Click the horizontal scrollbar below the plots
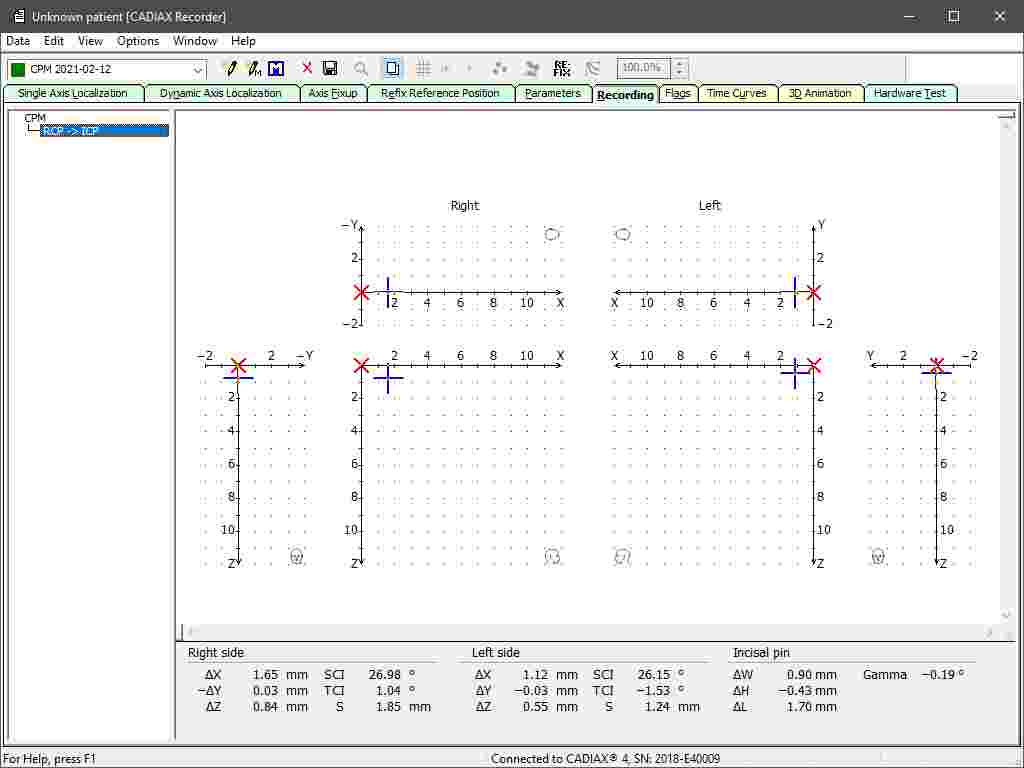This screenshot has height=768, width=1024. coord(590,631)
